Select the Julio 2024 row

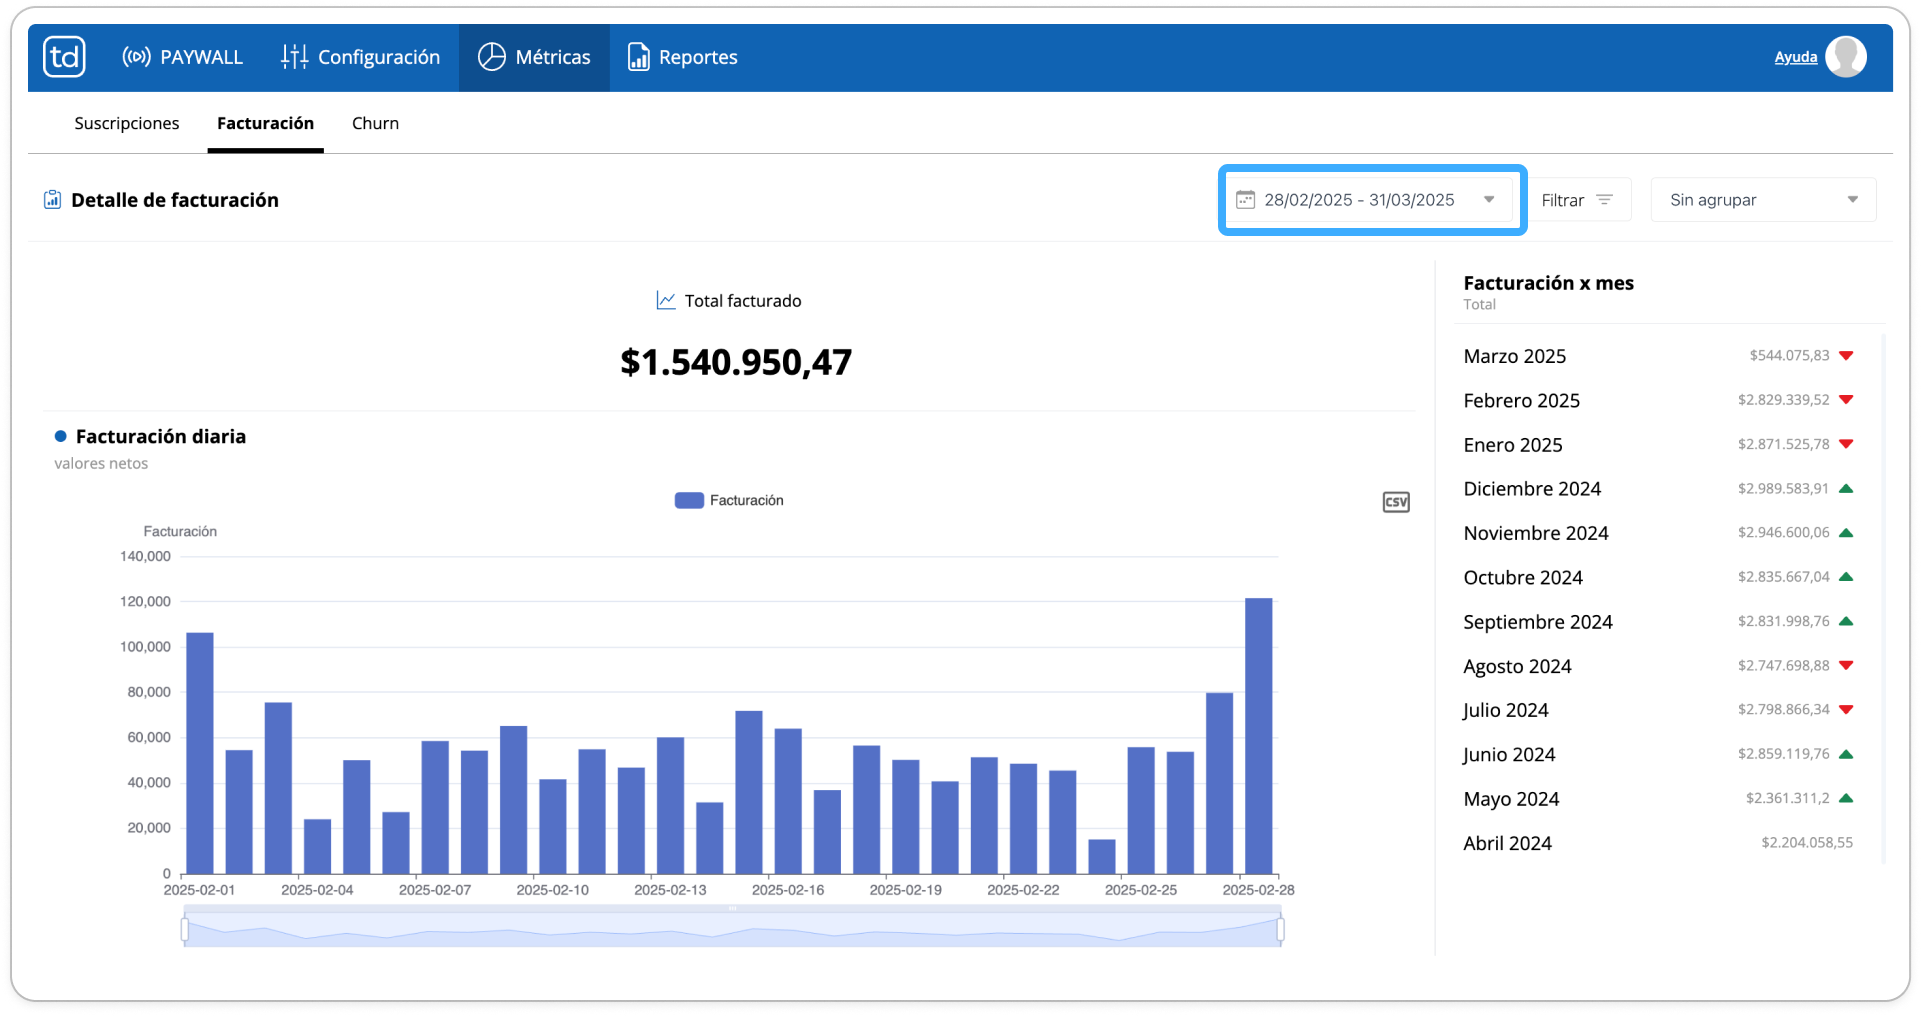(1658, 710)
